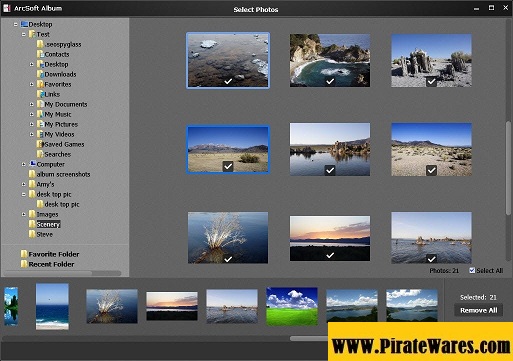The image size is (513, 361).
Task: Click the ArcSoft Album logo icon
Action: tap(7, 8)
